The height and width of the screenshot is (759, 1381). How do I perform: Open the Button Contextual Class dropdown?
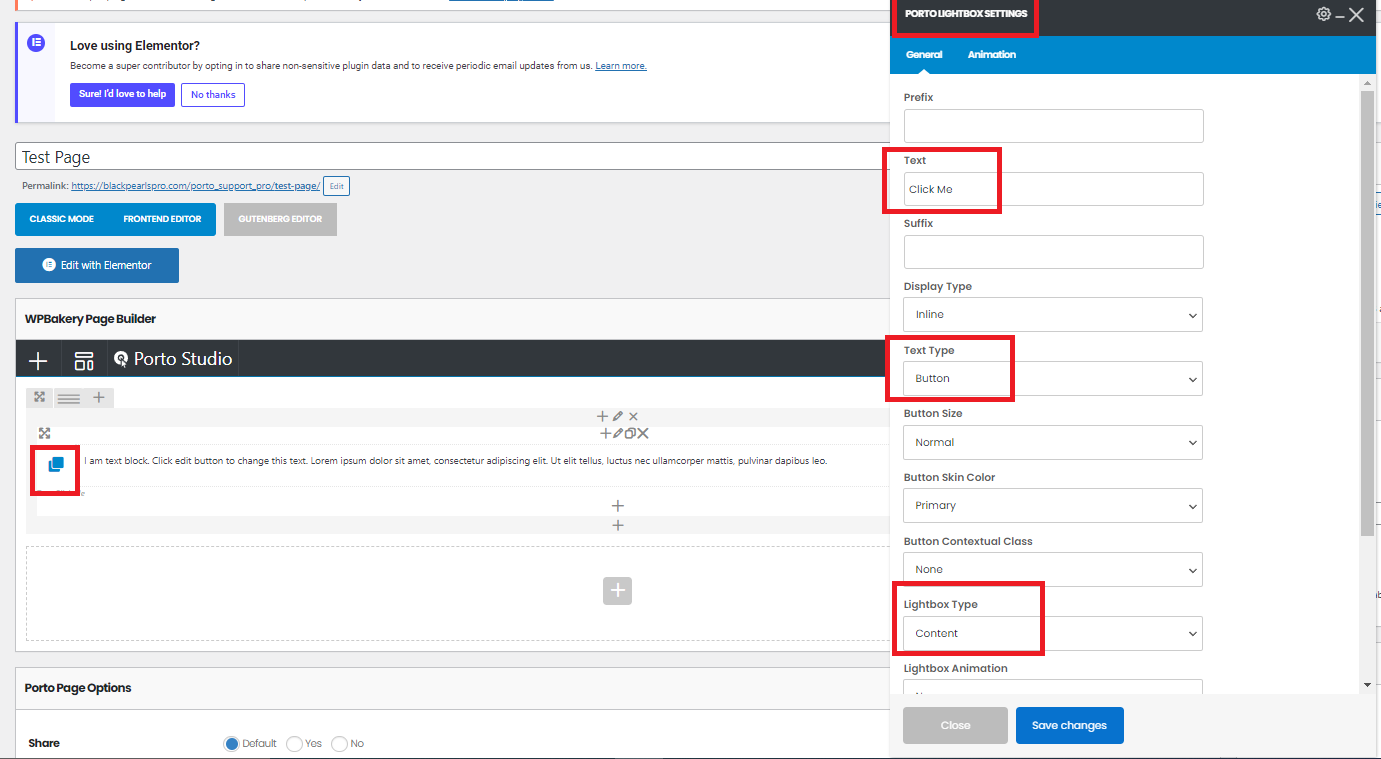tap(1053, 569)
